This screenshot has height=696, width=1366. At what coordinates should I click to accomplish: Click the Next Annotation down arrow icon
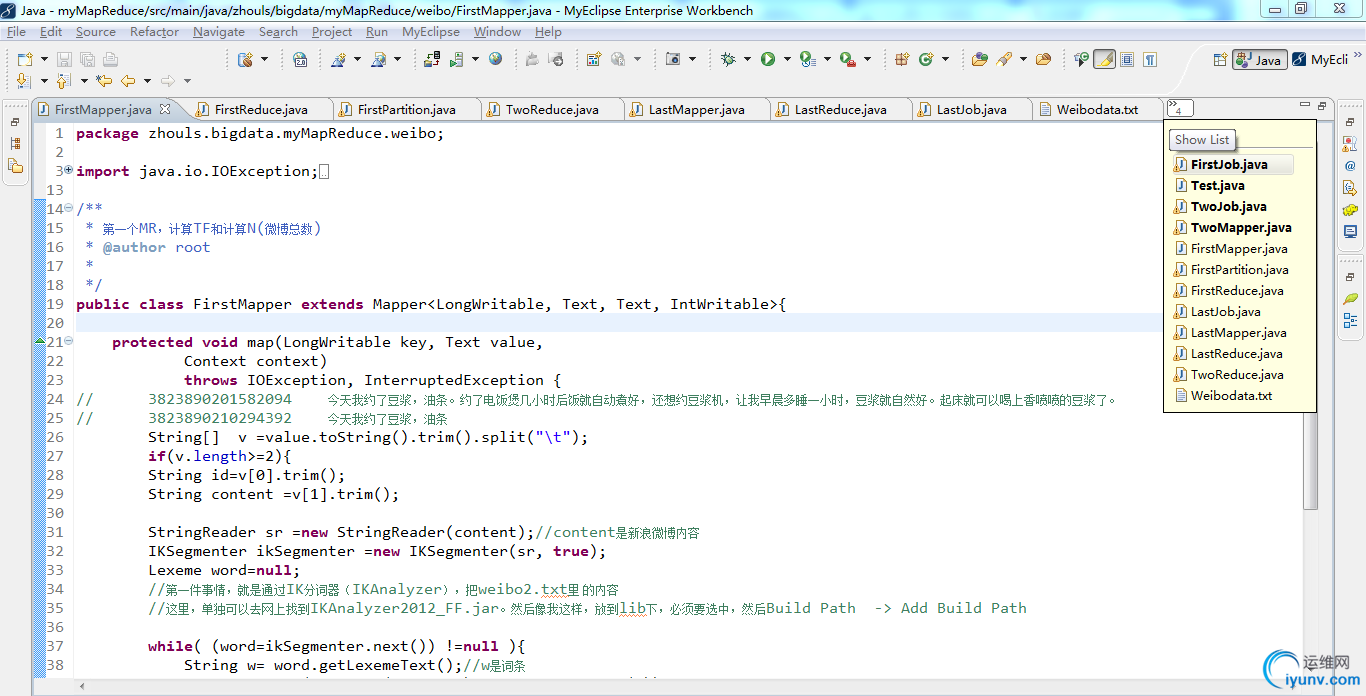tap(24, 81)
